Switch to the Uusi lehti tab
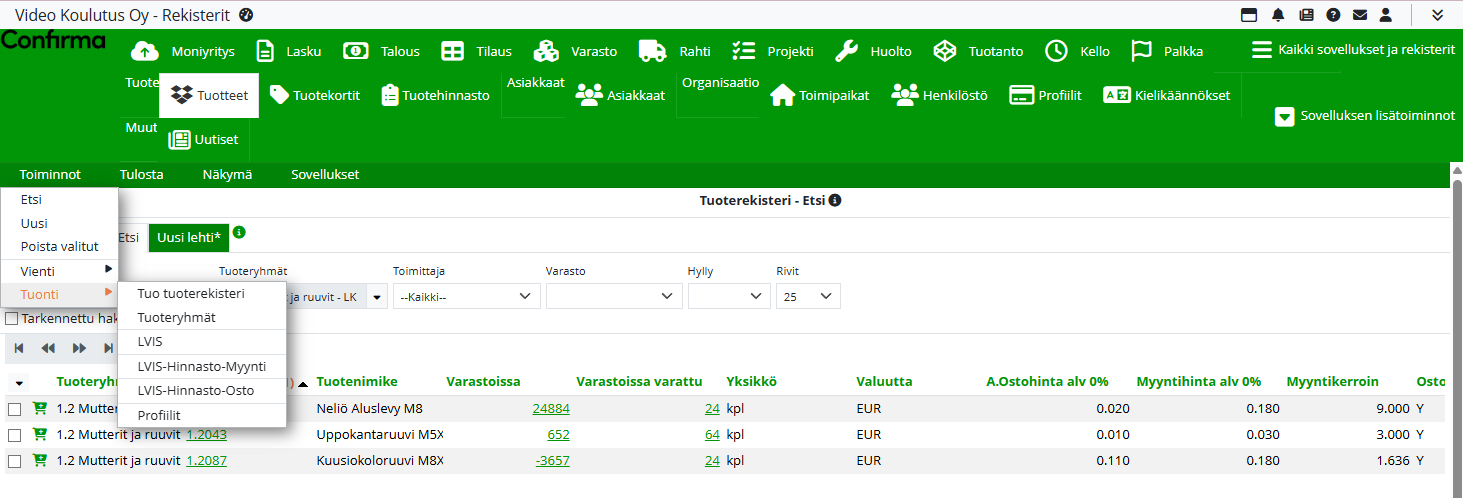1463x498 pixels. 188,237
